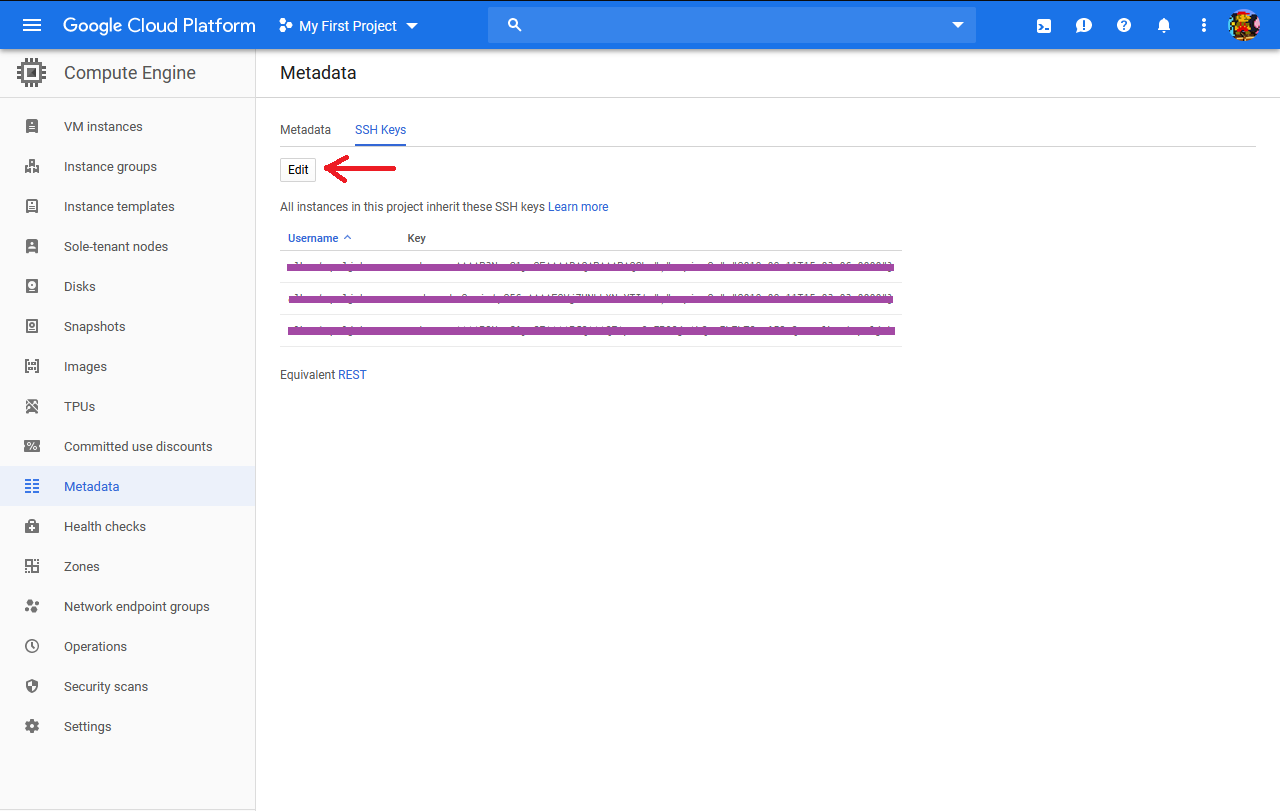Click the Instance templates sidebar icon

pos(32,206)
